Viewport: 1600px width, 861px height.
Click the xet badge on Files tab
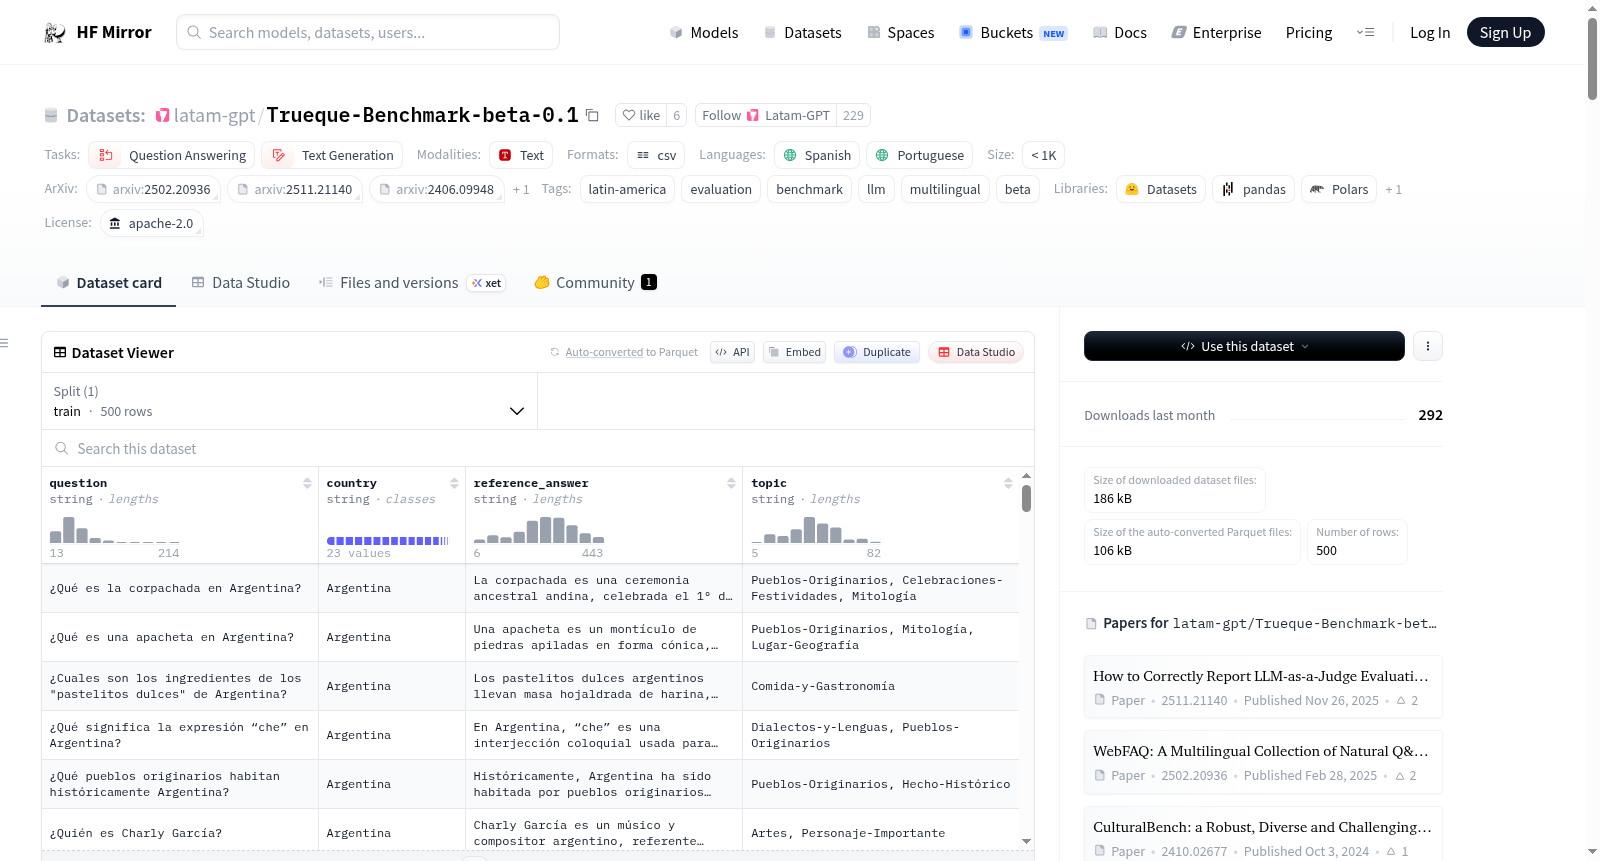(487, 283)
